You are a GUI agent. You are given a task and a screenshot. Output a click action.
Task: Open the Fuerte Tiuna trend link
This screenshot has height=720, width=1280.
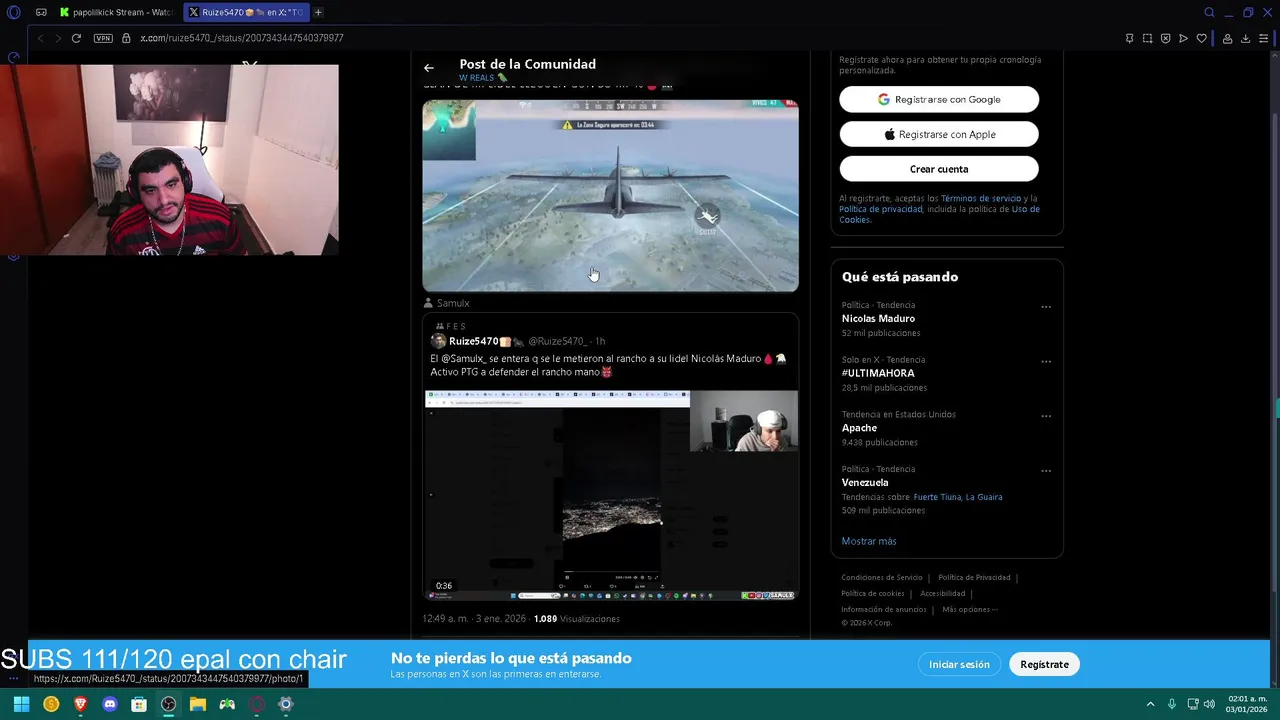click(x=936, y=497)
